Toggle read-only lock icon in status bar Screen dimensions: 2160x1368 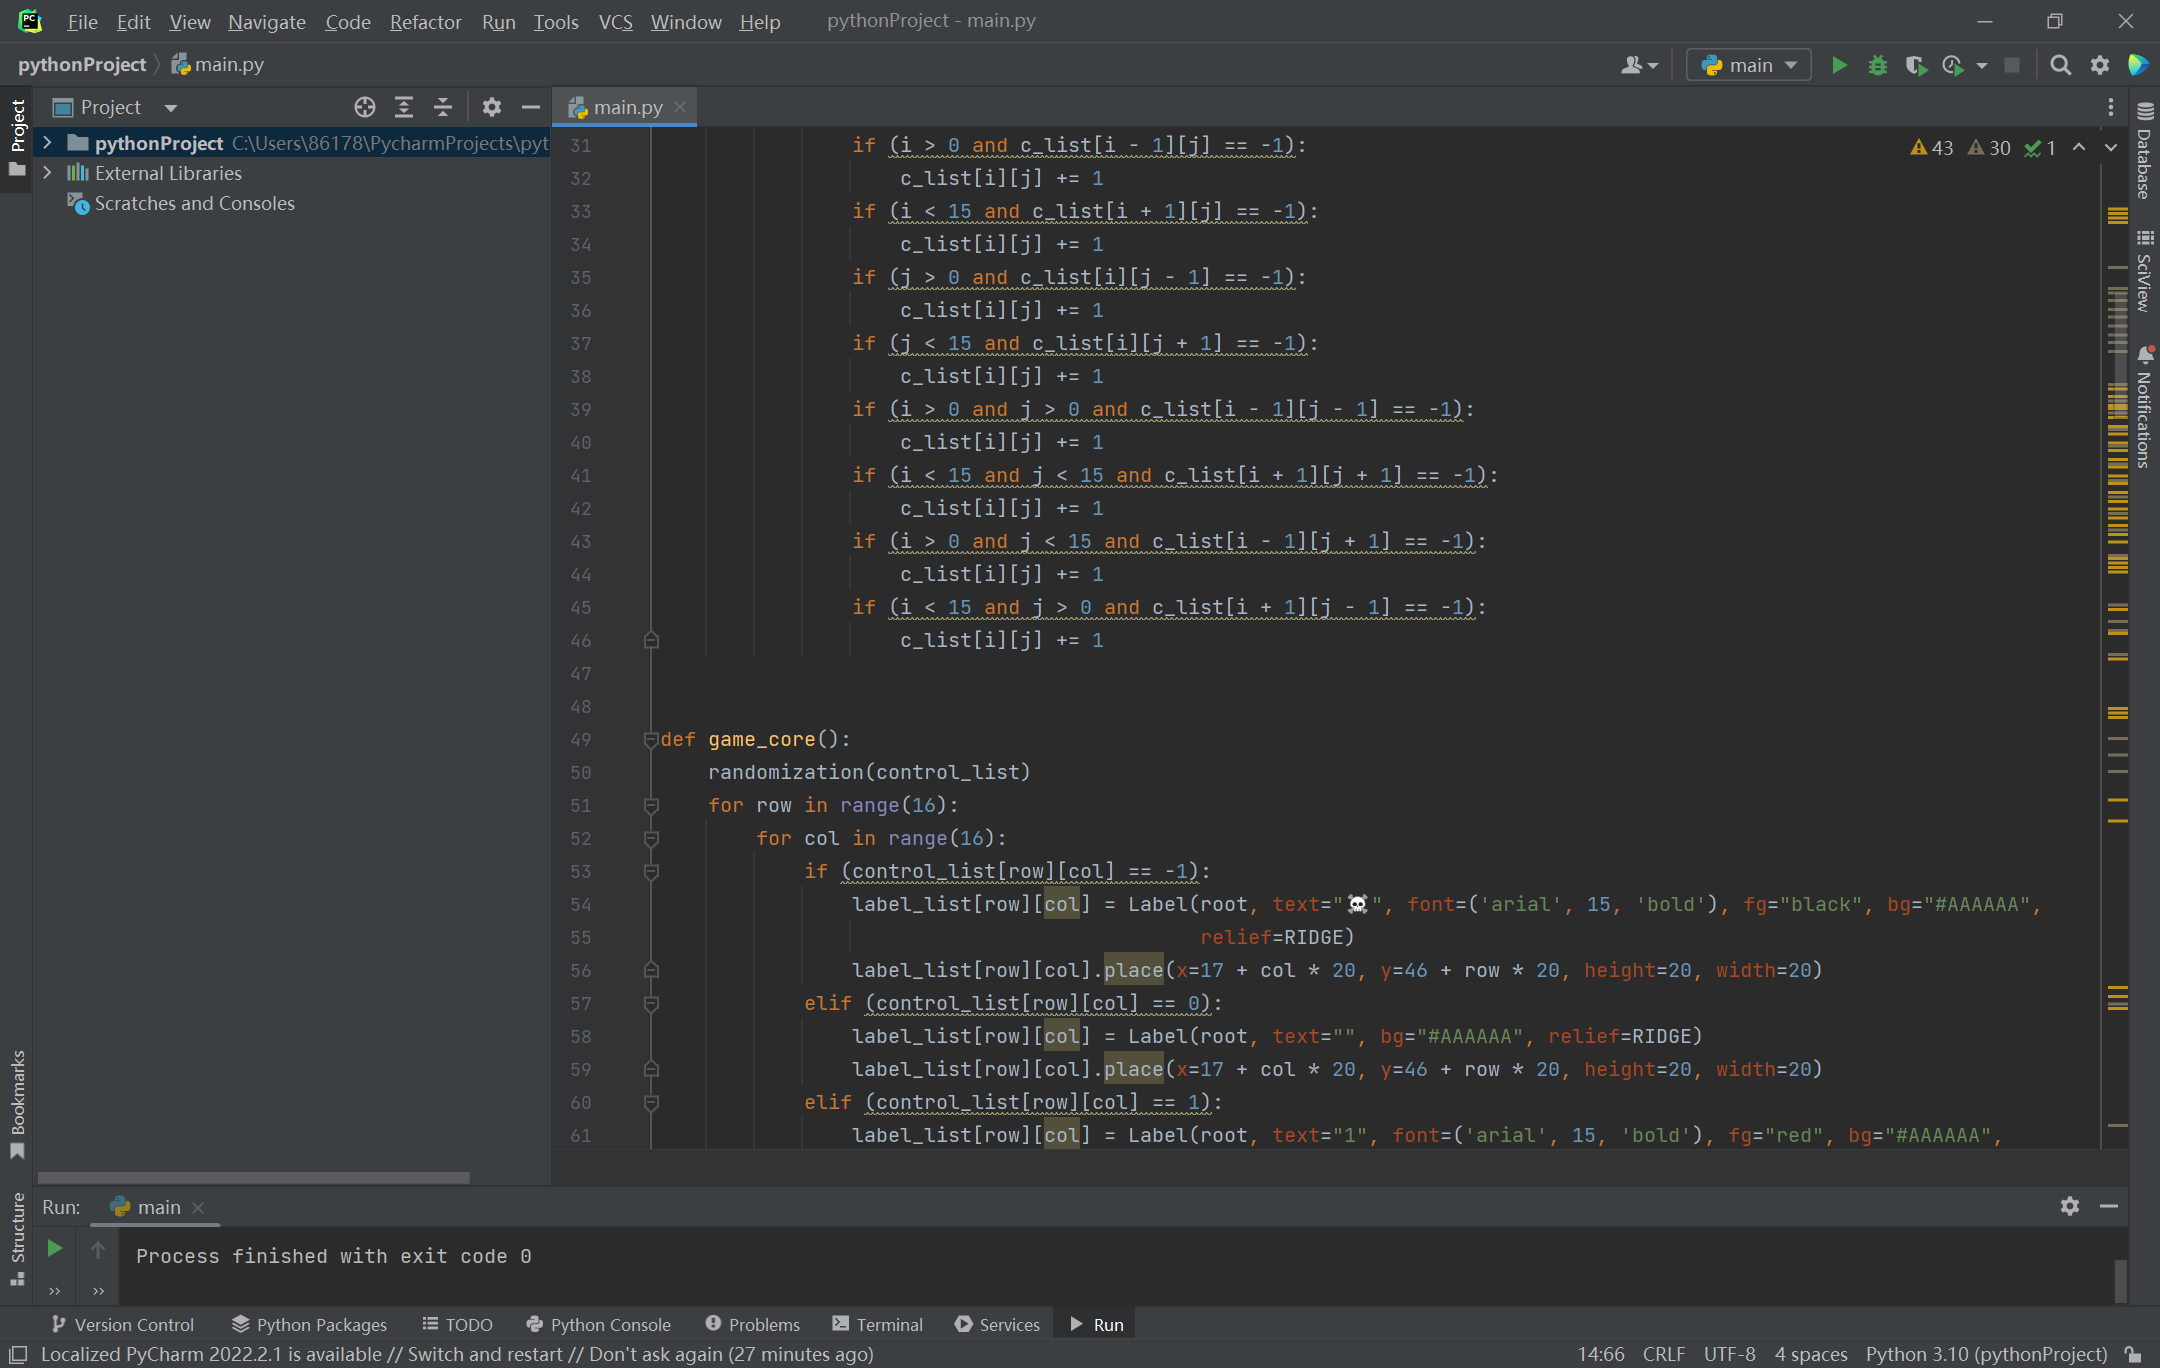[x=2133, y=1354]
